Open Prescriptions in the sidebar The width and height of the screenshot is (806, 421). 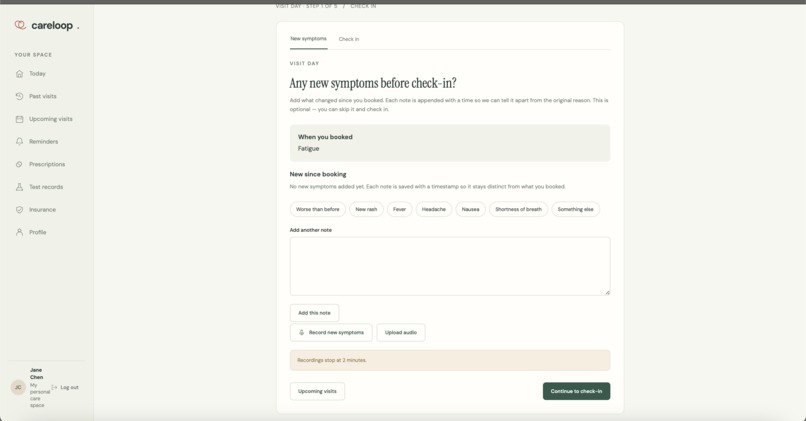pyautogui.click(x=46, y=164)
